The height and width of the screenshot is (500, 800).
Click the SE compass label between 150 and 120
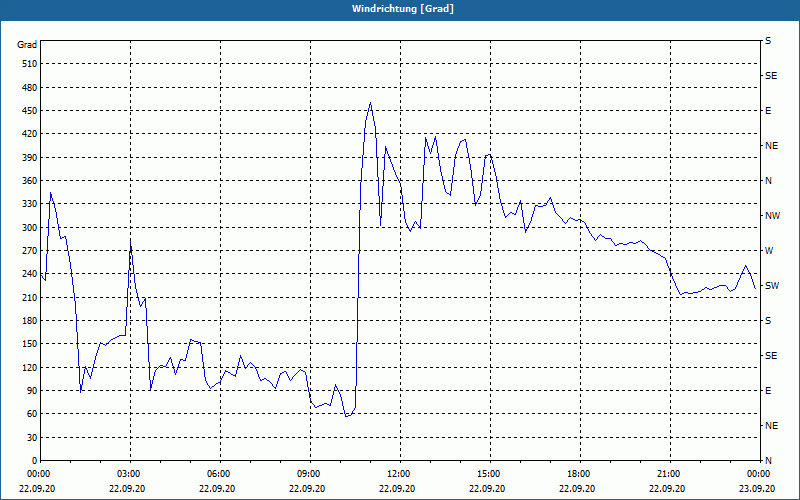click(x=771, y=356)
